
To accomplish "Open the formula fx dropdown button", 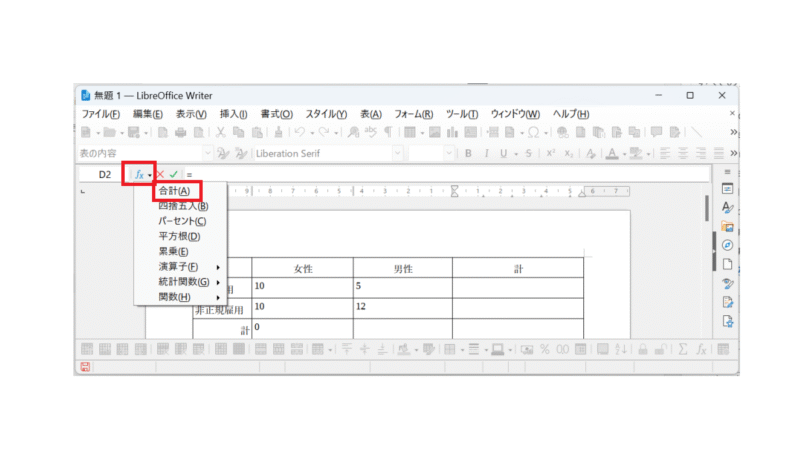I will [142, 174].
